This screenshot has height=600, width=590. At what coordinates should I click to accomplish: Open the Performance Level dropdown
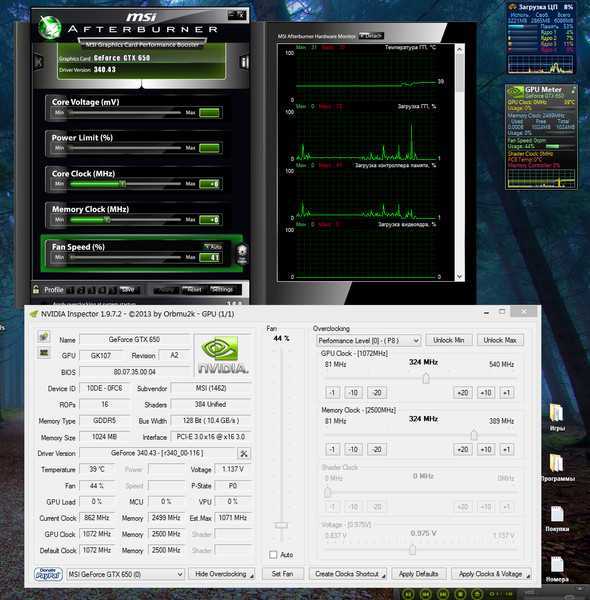pyautogui.click(x=368, y=340)
